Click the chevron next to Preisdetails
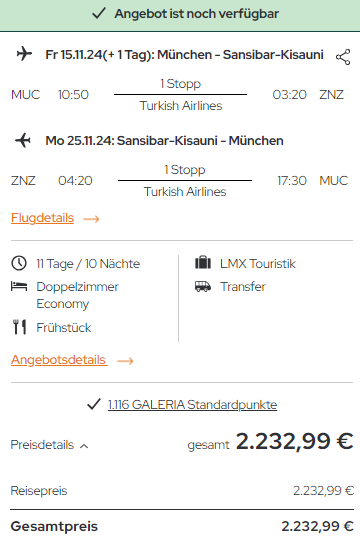Image resolution: width=360 pixels, height=555 pixels. [84, 446]
